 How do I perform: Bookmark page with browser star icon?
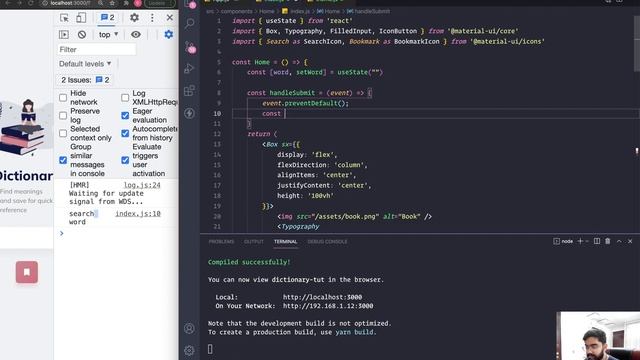tap(111, 3)
